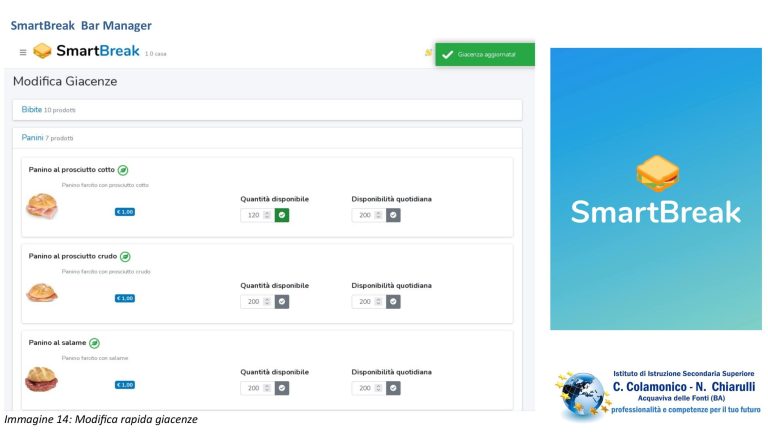Image resolution: width=768 pixels, height=432 pixels.
Task: Open the salame sandwich thumbnail
Action: point(41,379)
